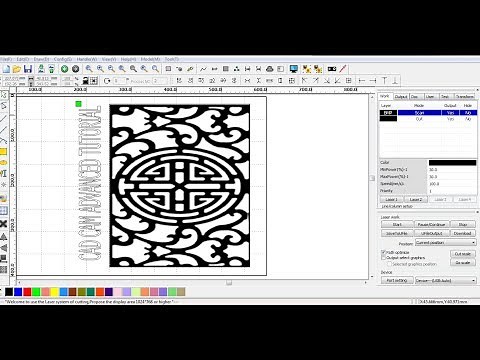
Task: Toggle Hide value of the Scan layer
Action: (x=468, y=113)
